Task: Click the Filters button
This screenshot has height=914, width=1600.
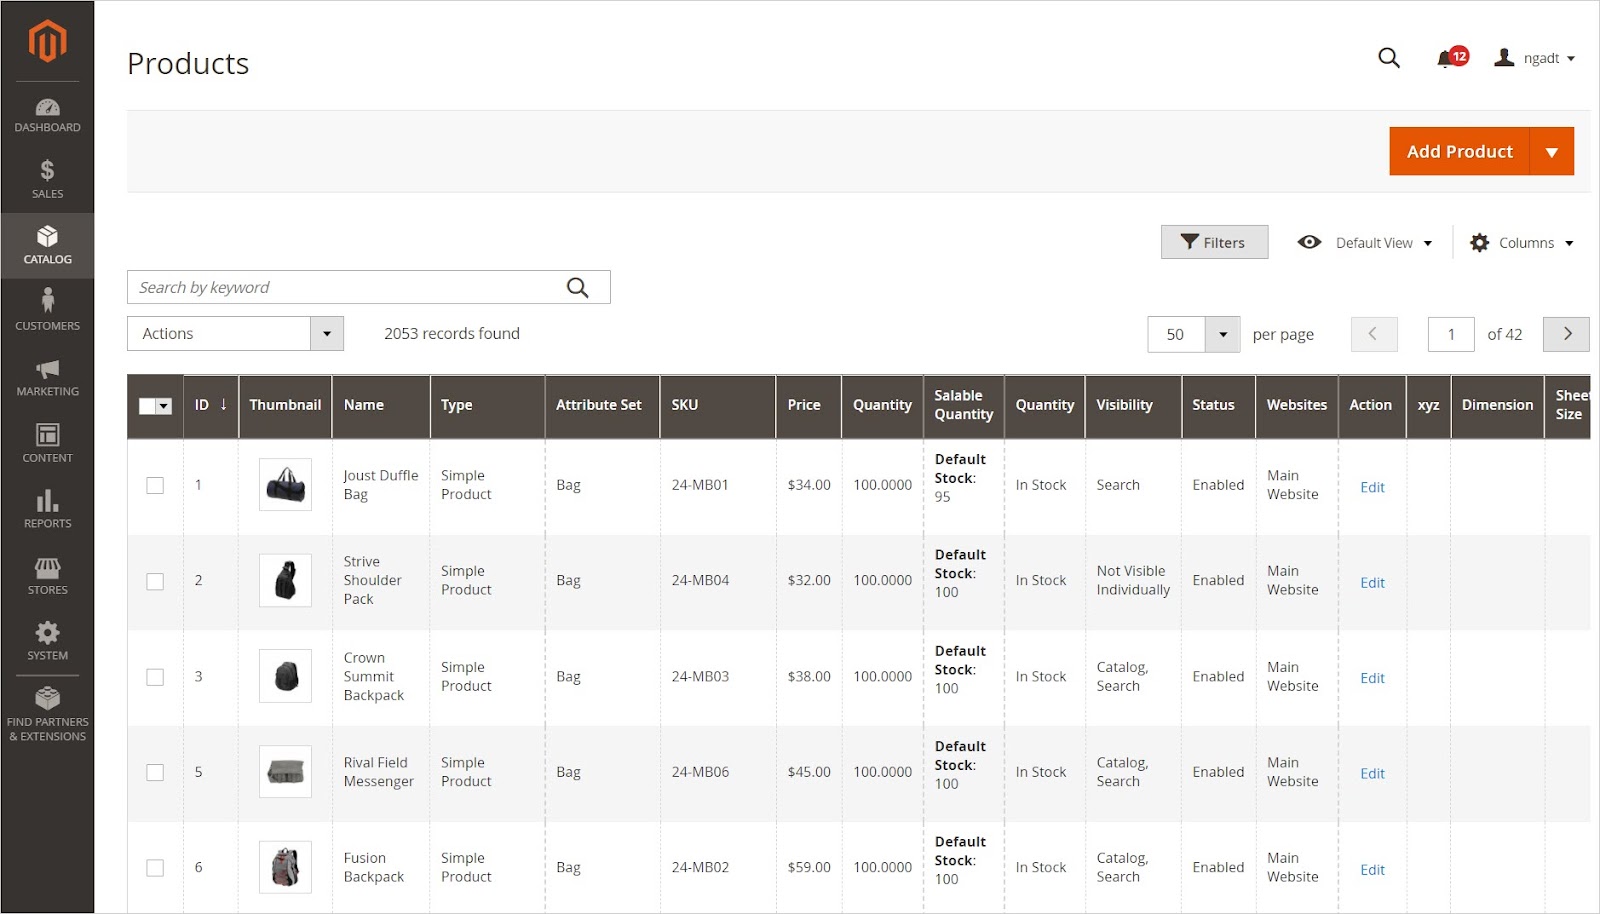Action: [1213, 242]
